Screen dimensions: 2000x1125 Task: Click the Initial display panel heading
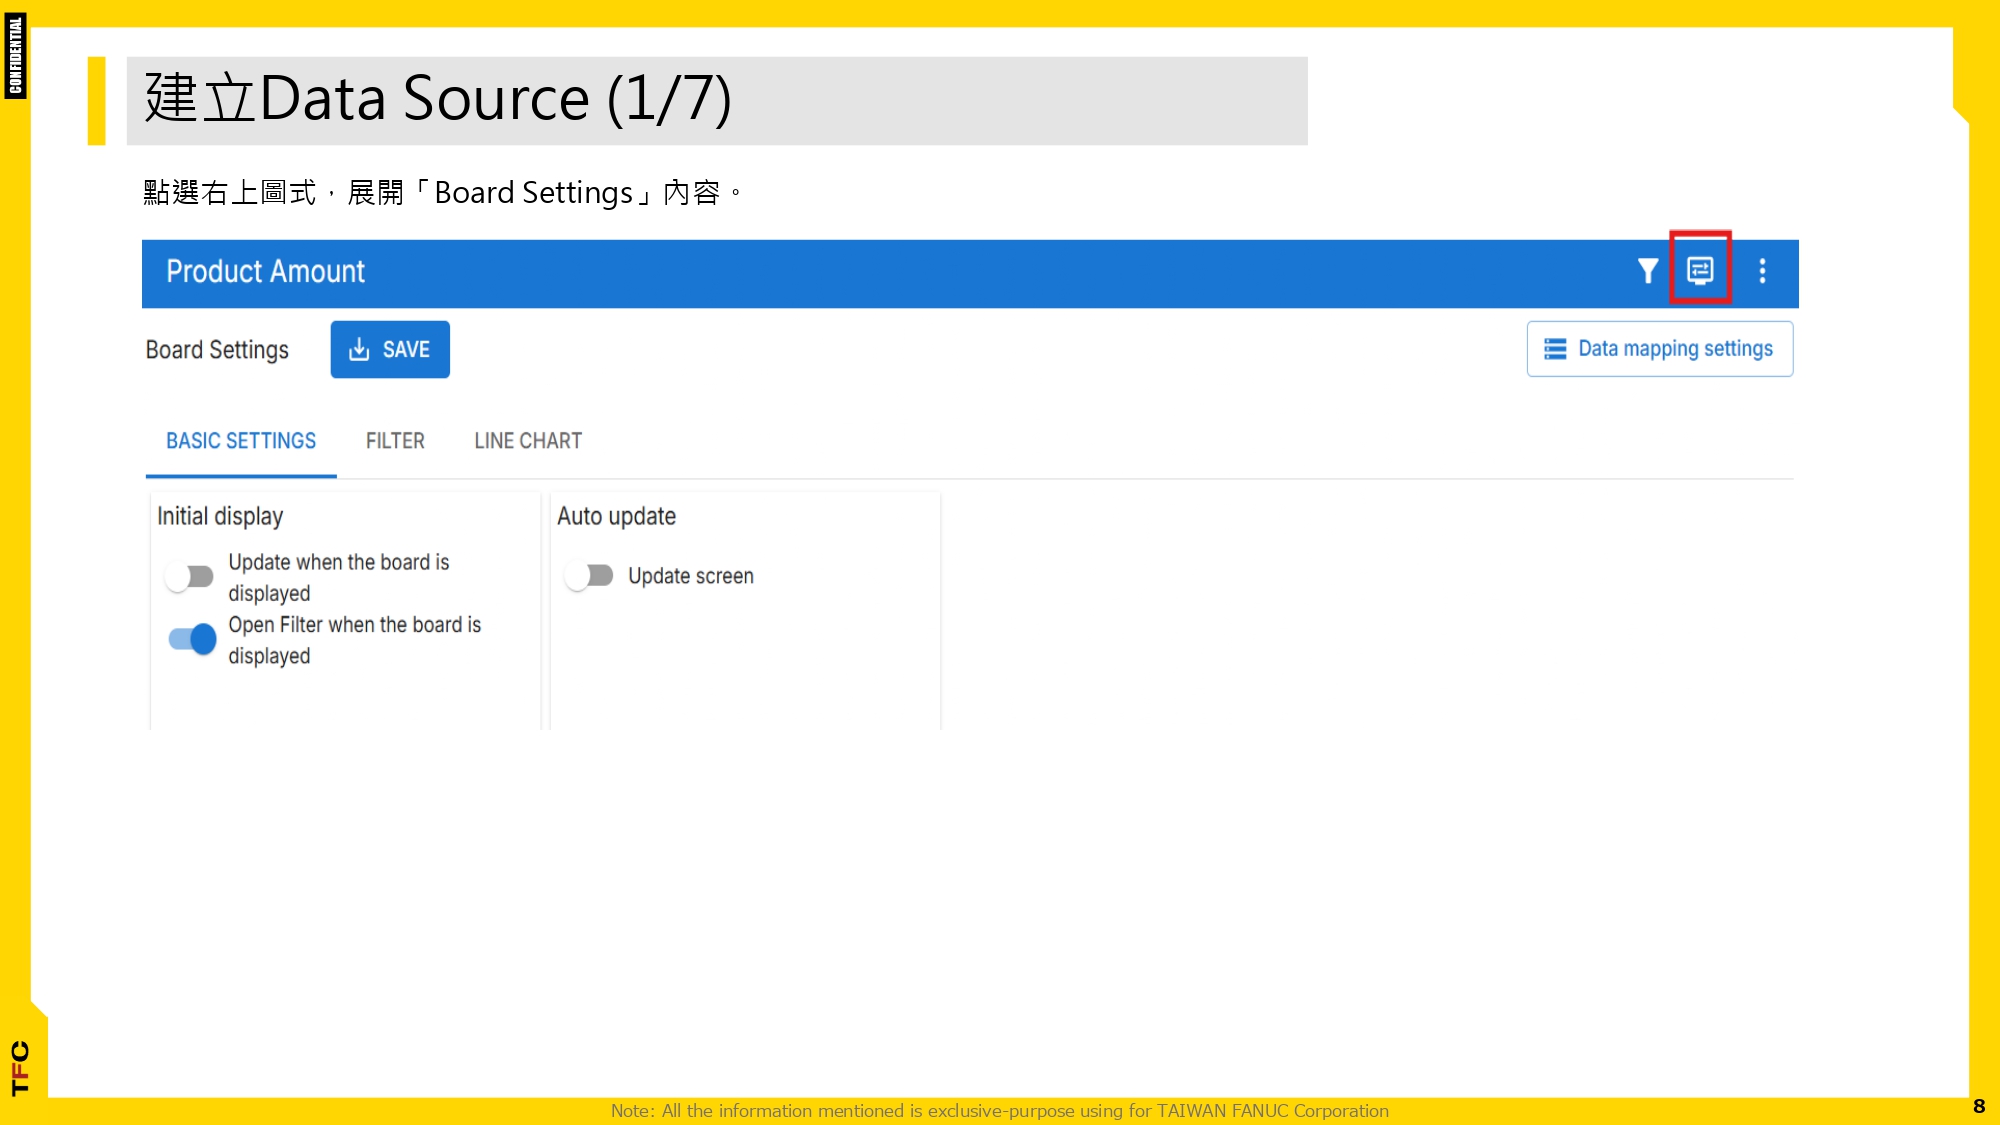point(220,516)
